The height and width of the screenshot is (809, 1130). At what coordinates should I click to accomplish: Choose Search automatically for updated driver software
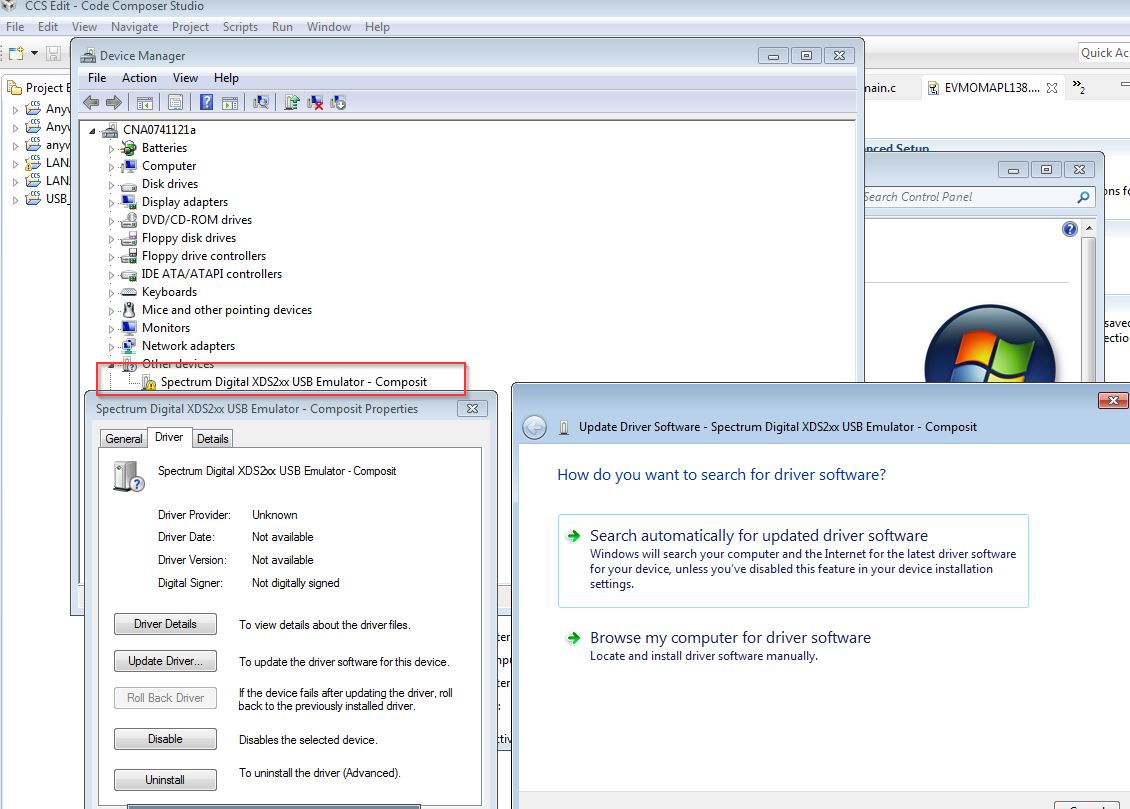[x=793, y=560]
